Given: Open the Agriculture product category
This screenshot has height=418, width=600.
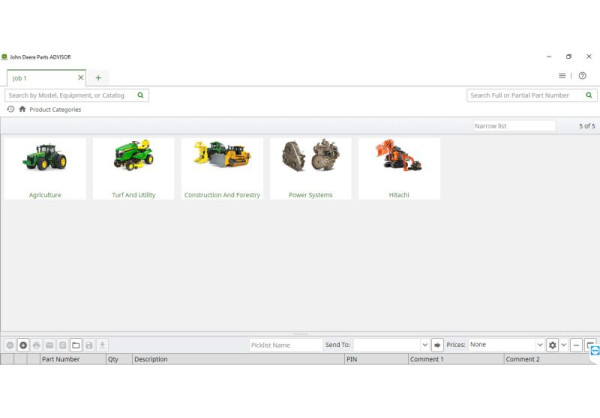Looking at the screenshot, I should [45, 169].
